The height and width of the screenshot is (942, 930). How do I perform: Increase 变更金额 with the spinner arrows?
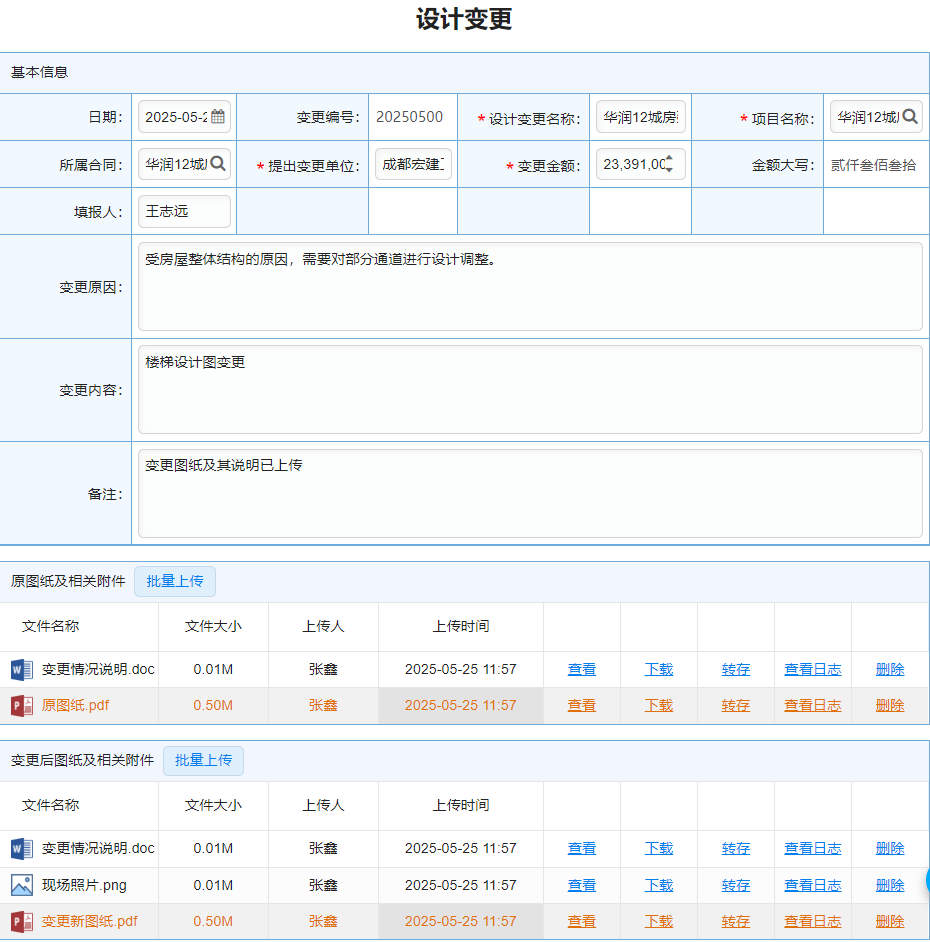coord(669,158)
